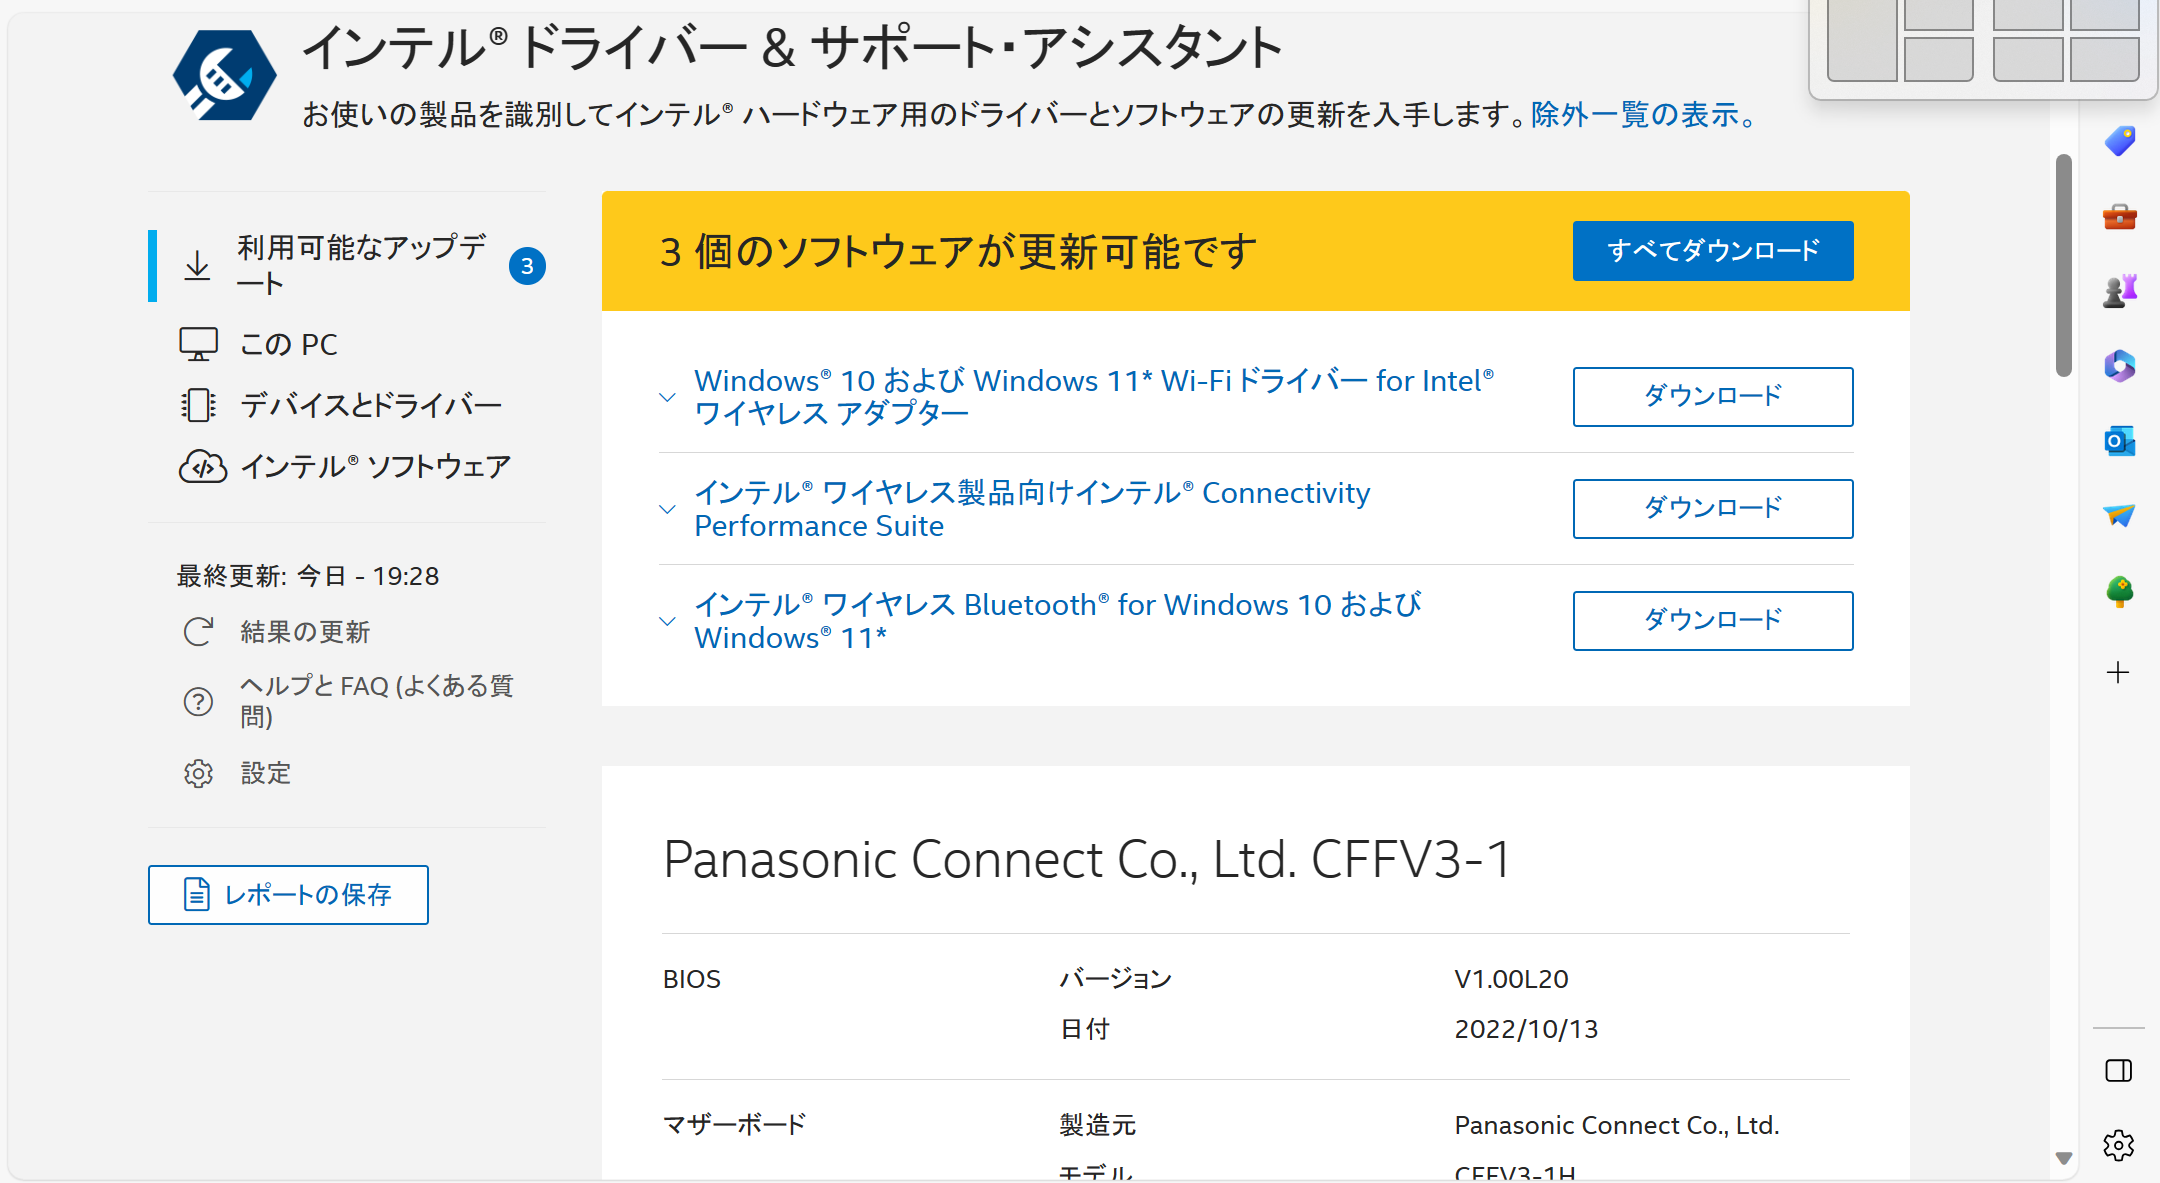This screenshot has width=2160, height=1183.
Task: Refresh results via 結果の更新
Action: (305, 632)
